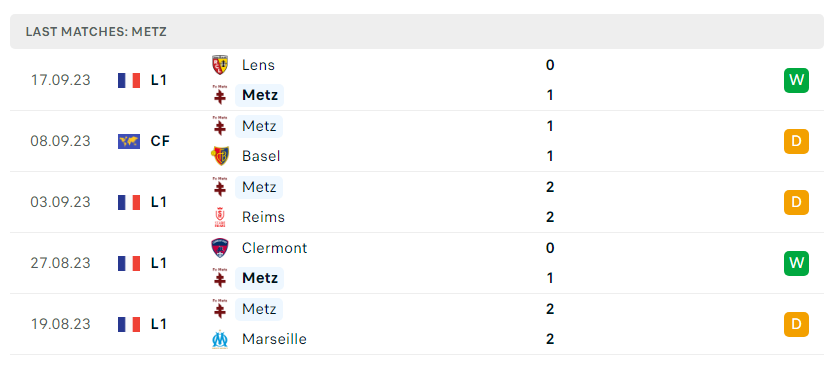Click the green W badge for Clermont match
The image size is (828, 368).
[796, 263]
